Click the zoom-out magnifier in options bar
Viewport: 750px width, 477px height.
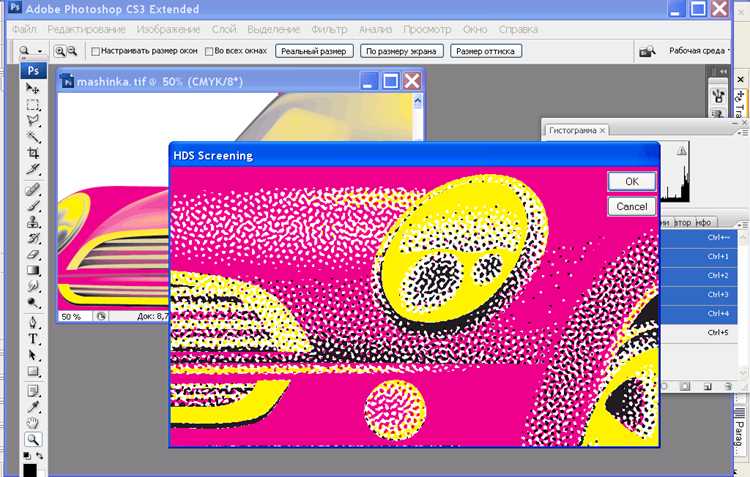(x=72, y=51)
